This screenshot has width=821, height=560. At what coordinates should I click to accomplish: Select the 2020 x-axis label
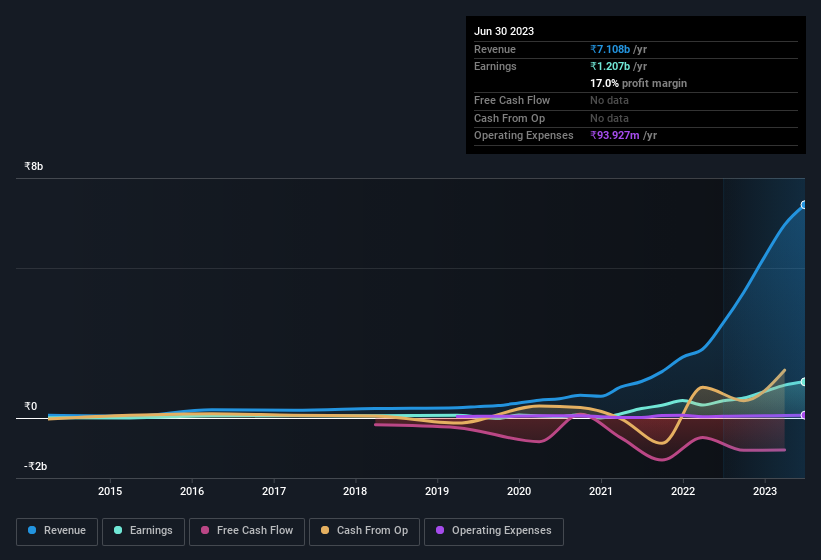pyautogui.click(x=519, y=491)
